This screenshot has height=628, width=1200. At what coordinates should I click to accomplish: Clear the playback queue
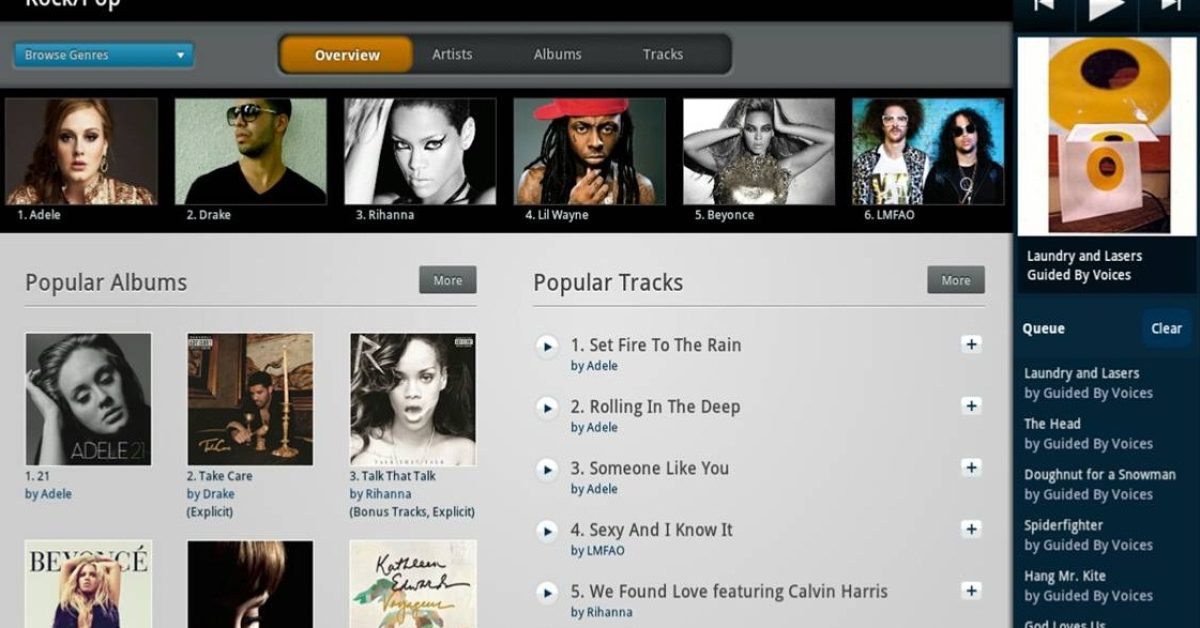(x=1166, y=328)
